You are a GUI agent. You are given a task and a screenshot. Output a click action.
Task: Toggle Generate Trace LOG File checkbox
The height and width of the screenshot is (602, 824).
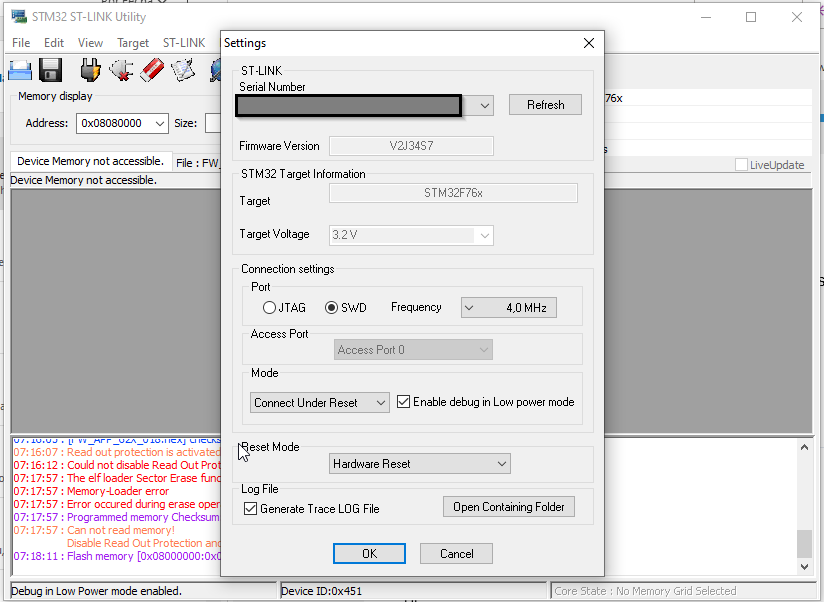[x=251, y=508]
